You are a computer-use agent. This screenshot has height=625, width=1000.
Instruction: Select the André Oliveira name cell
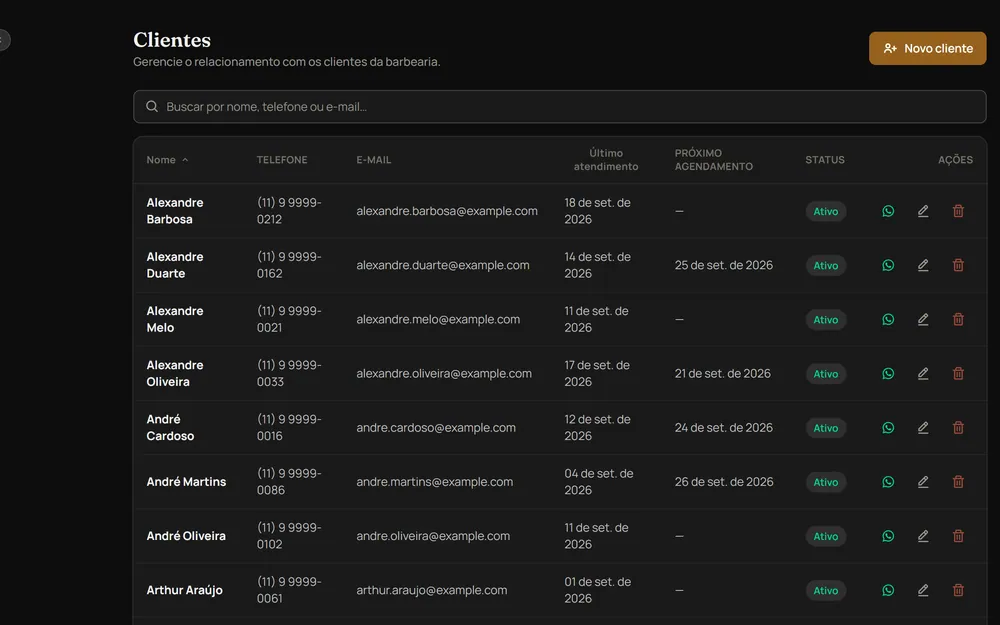186,536
